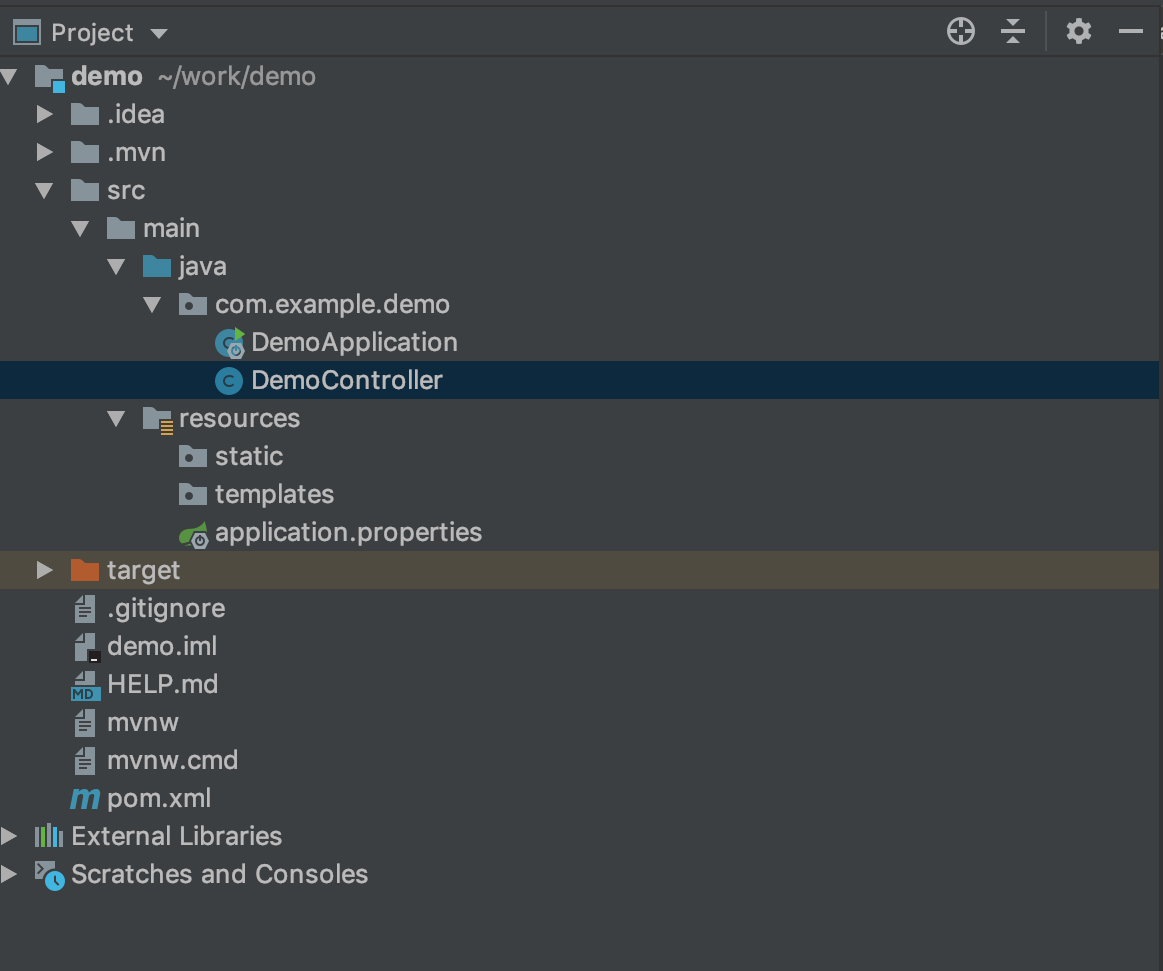1163x971 pixels.
Task: Select the templates folder
Action: tap(274, 495)
